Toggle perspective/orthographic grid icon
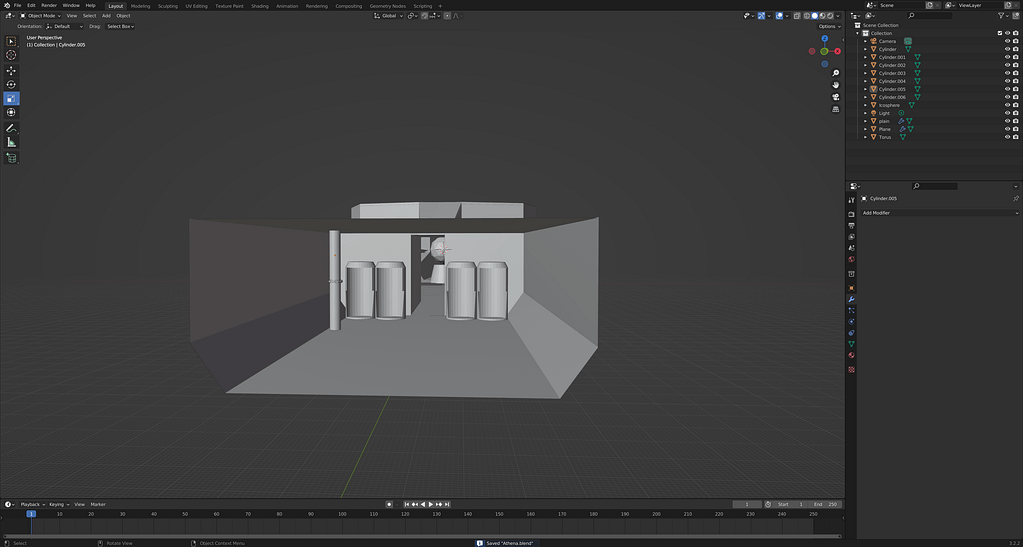 tap(835, 109)
